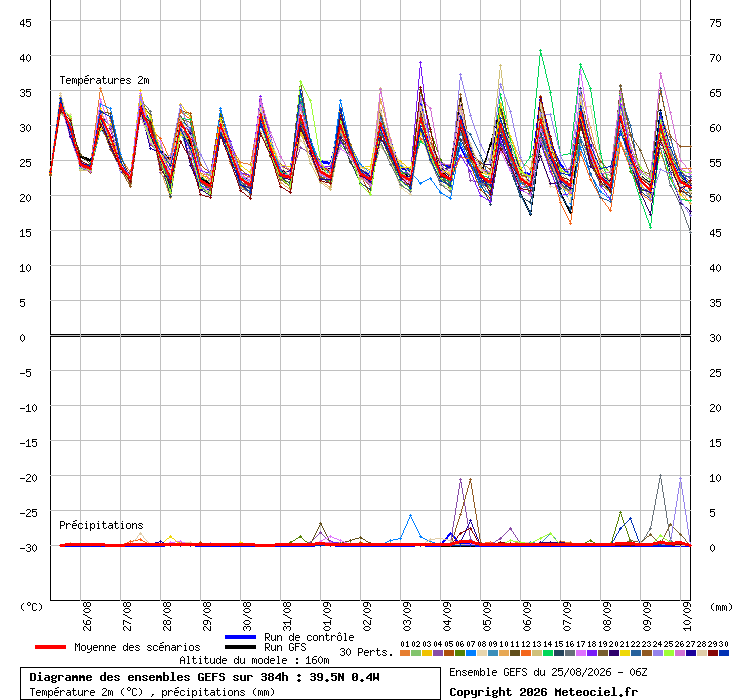Click the 05/09 date axis label

tap(487, 616)
